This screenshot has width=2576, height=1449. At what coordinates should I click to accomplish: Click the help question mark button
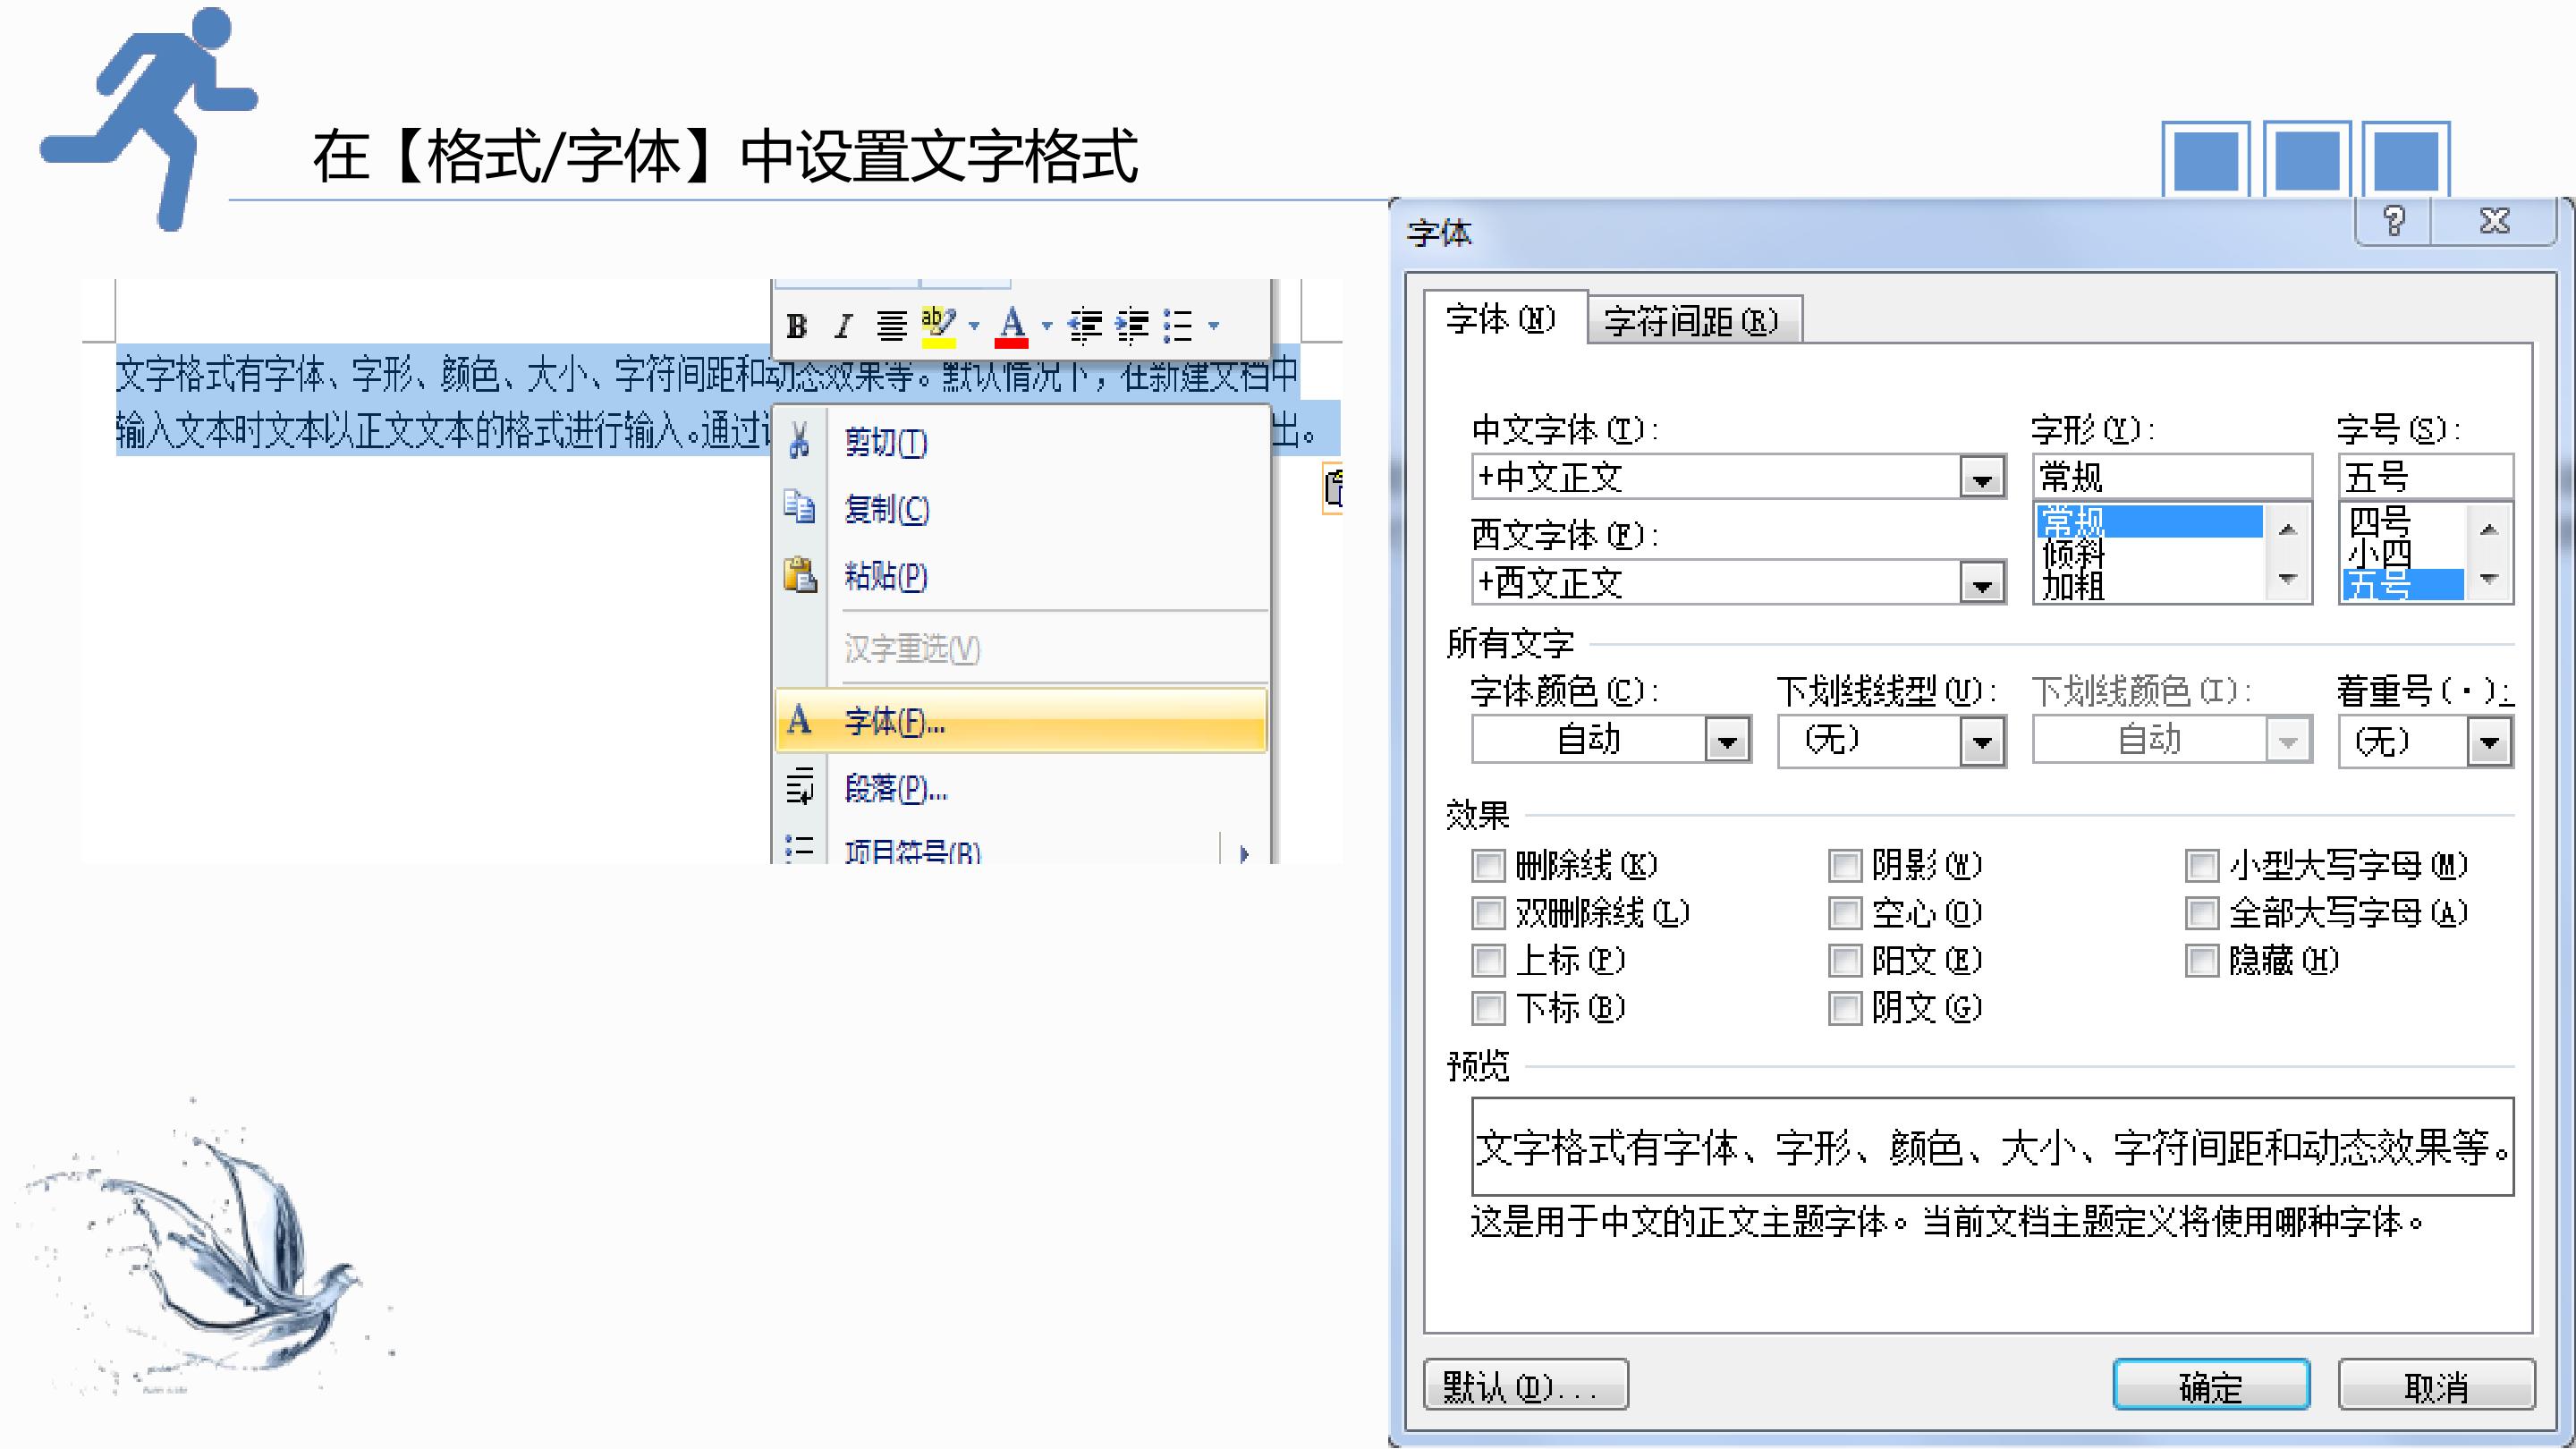click(x=2393, y=221)
